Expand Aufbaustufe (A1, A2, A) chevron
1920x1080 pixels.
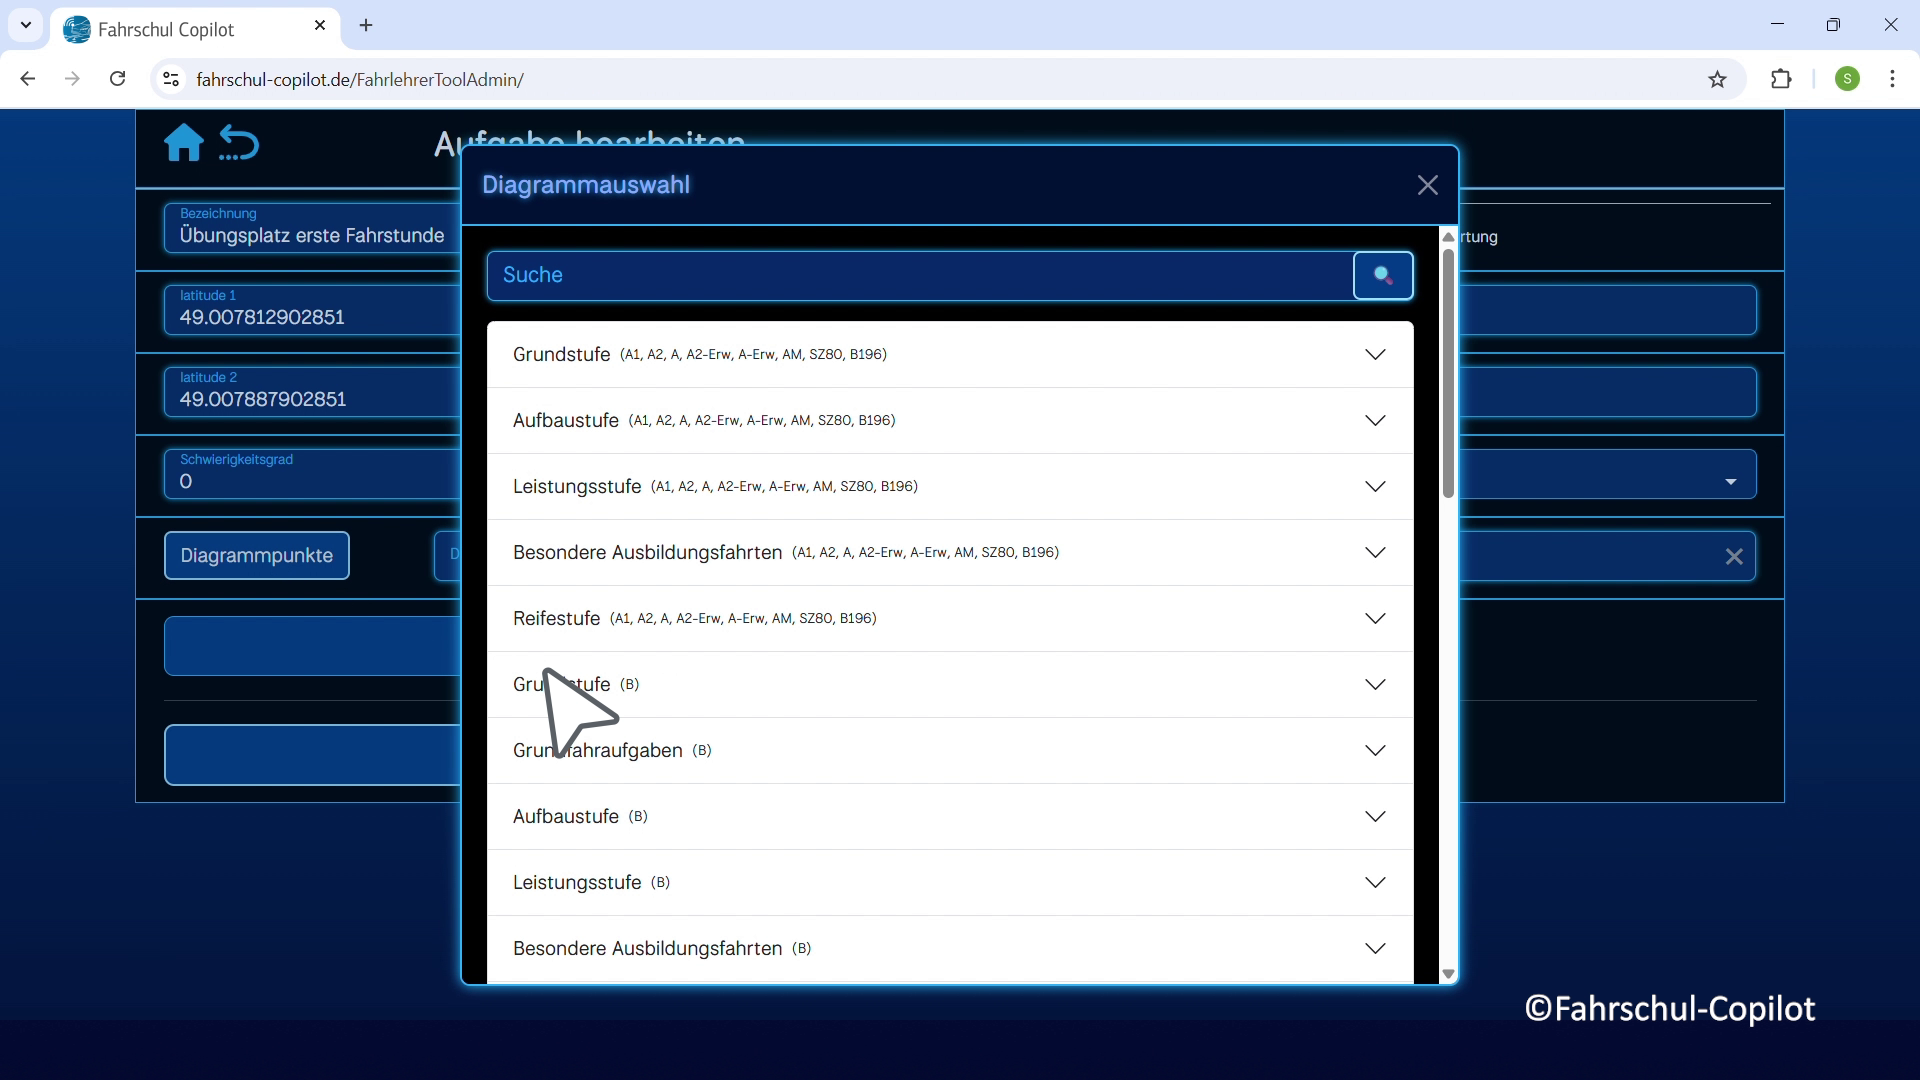click(x=1375, y=421)
